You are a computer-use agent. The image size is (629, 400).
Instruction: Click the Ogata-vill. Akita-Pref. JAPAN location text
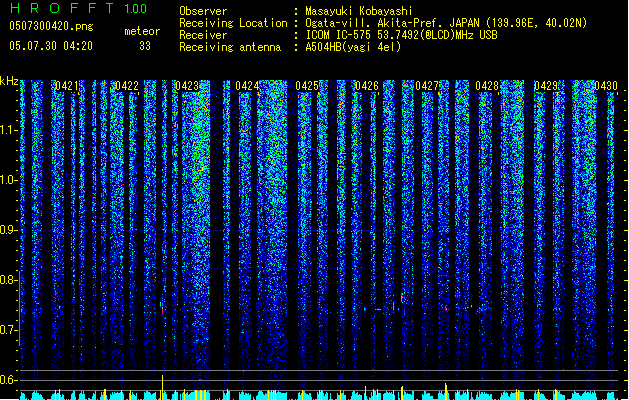pyautogui.click(x=446, y=23)
